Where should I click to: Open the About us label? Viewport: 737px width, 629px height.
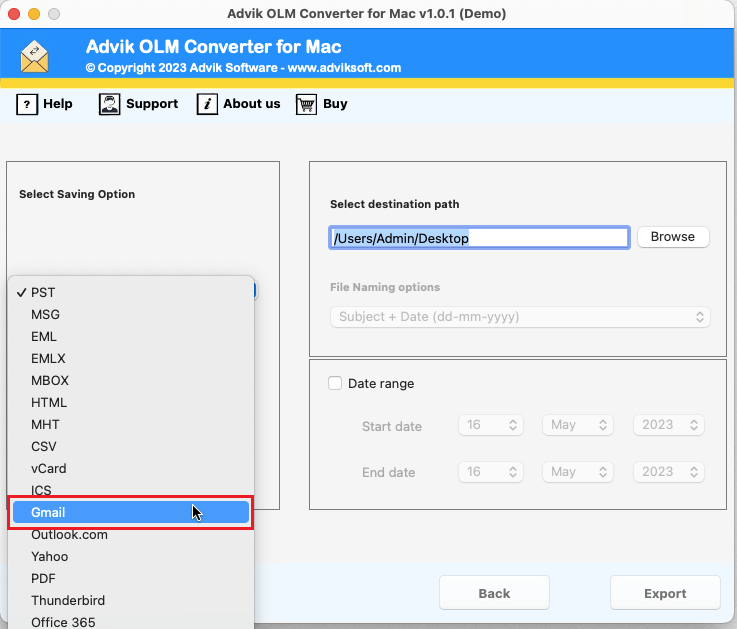pyautogui.click(x=251, y=103)
